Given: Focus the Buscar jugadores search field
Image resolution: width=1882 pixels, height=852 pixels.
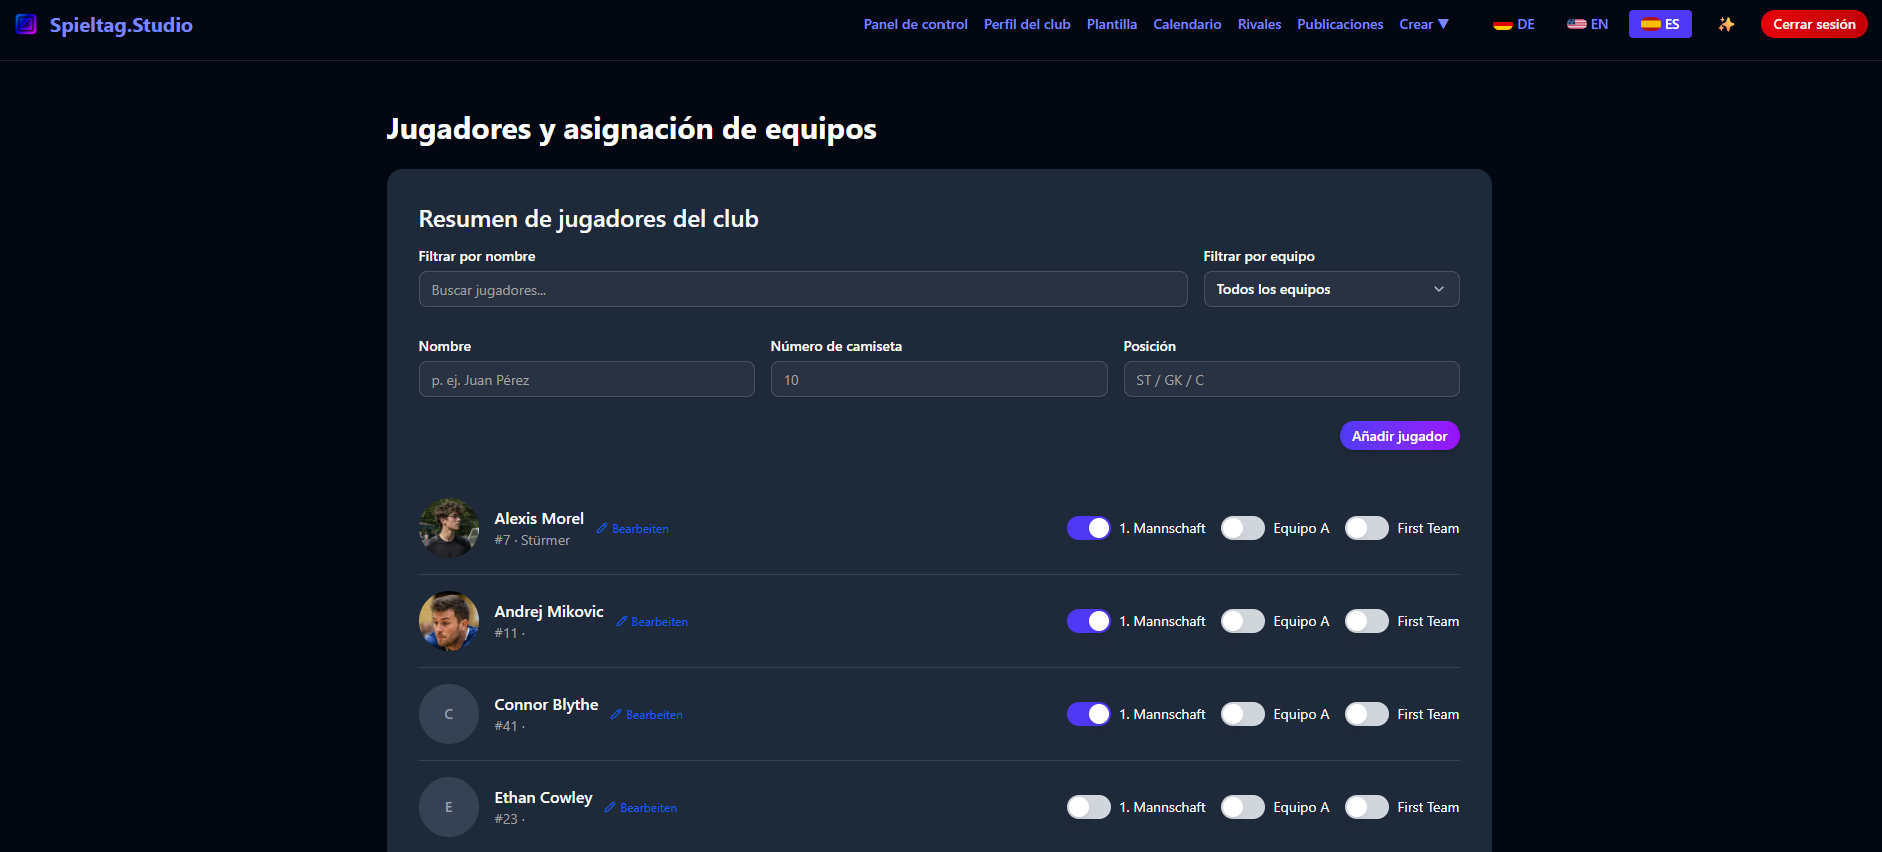Looking at the screenshot, I should (803, 289).
